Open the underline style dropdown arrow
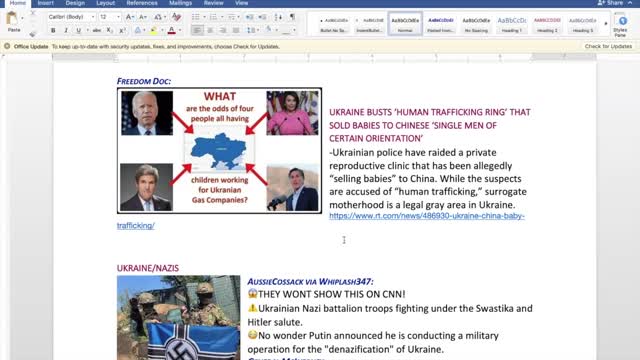Viewport: 640px width, 360px height. [87, 30]
